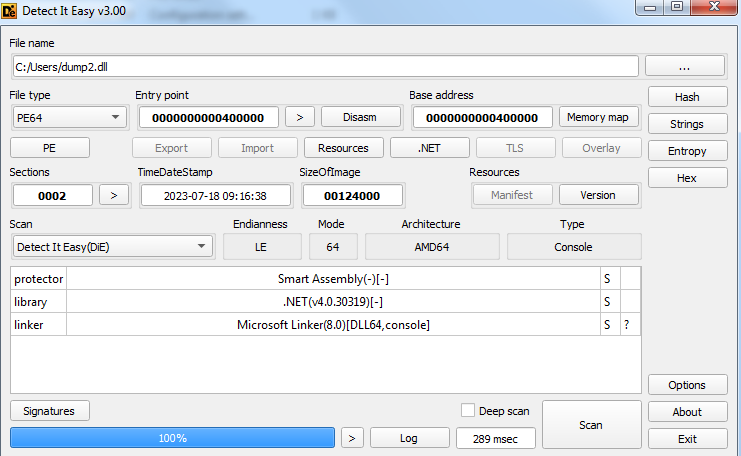Click the Endianness LE field
Screen dimensions: 741x456
(262, 247)
